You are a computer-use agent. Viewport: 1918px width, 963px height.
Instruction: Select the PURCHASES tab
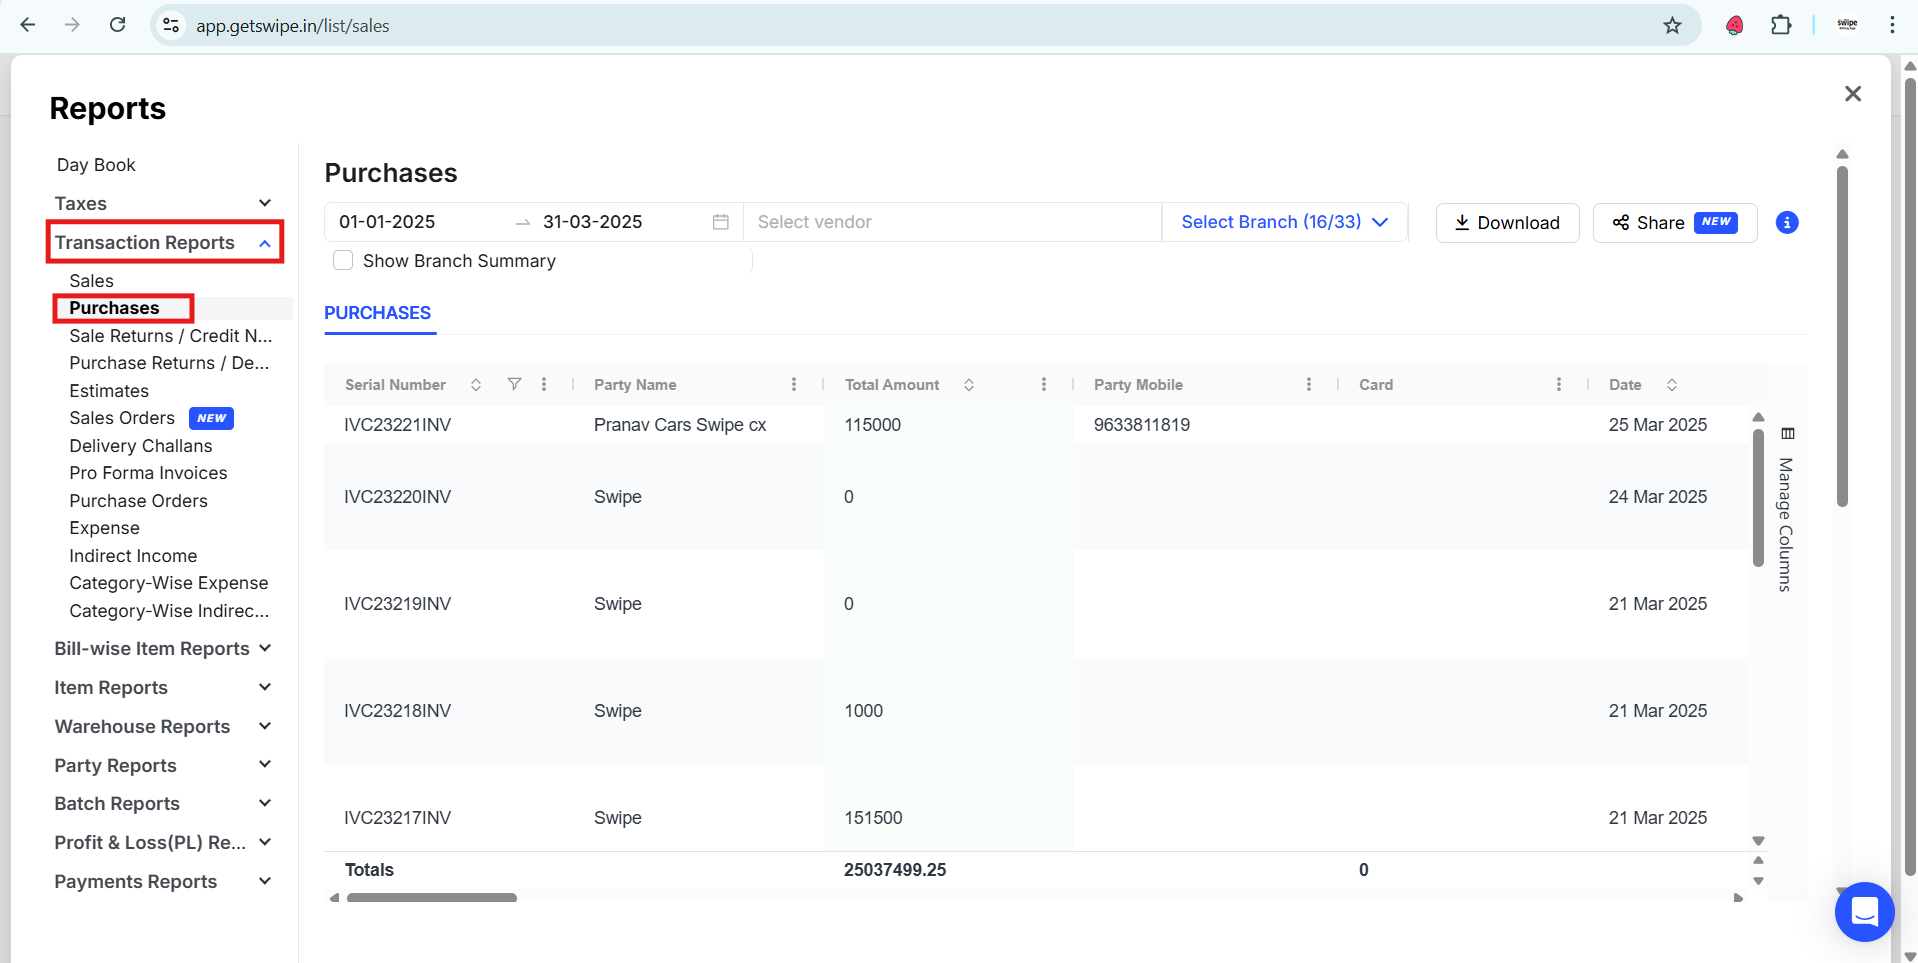(378, 313)
